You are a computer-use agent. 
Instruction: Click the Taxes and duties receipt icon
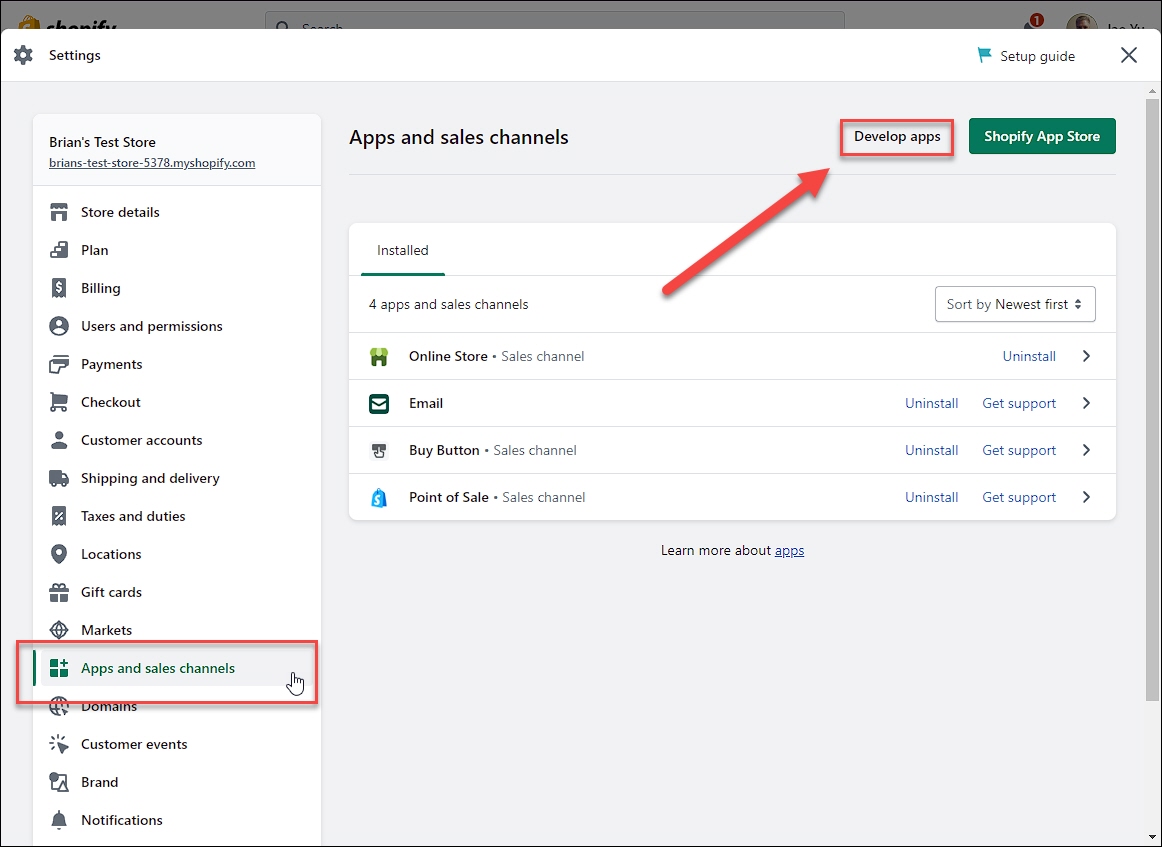click(x=59, y=516)
